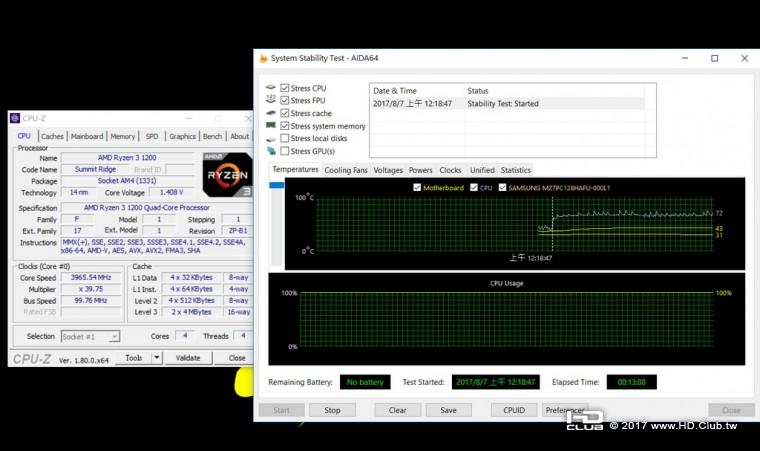Expand the Socket #1 selection dropdown

114,337
